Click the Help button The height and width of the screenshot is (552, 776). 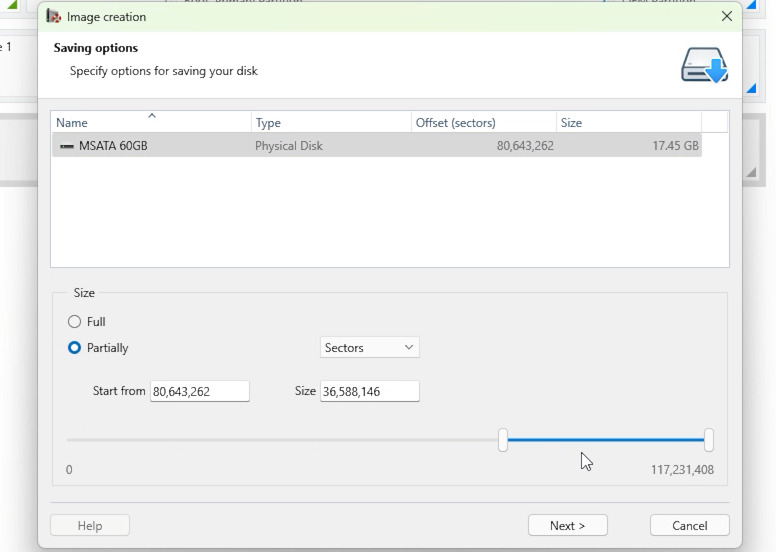90,525
